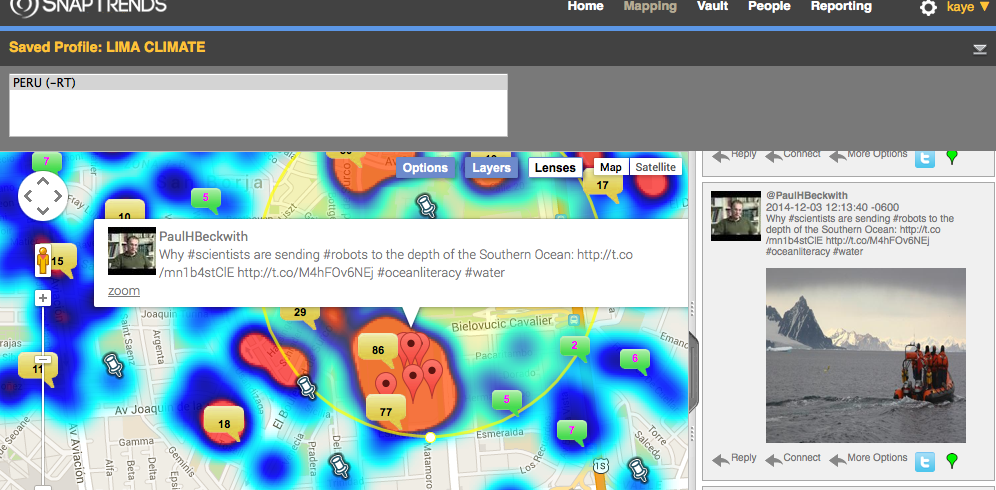Click PaulHBeckwith avatar in map popup
Viewport: 996px width, 490px height.
[x=131, y=251]
